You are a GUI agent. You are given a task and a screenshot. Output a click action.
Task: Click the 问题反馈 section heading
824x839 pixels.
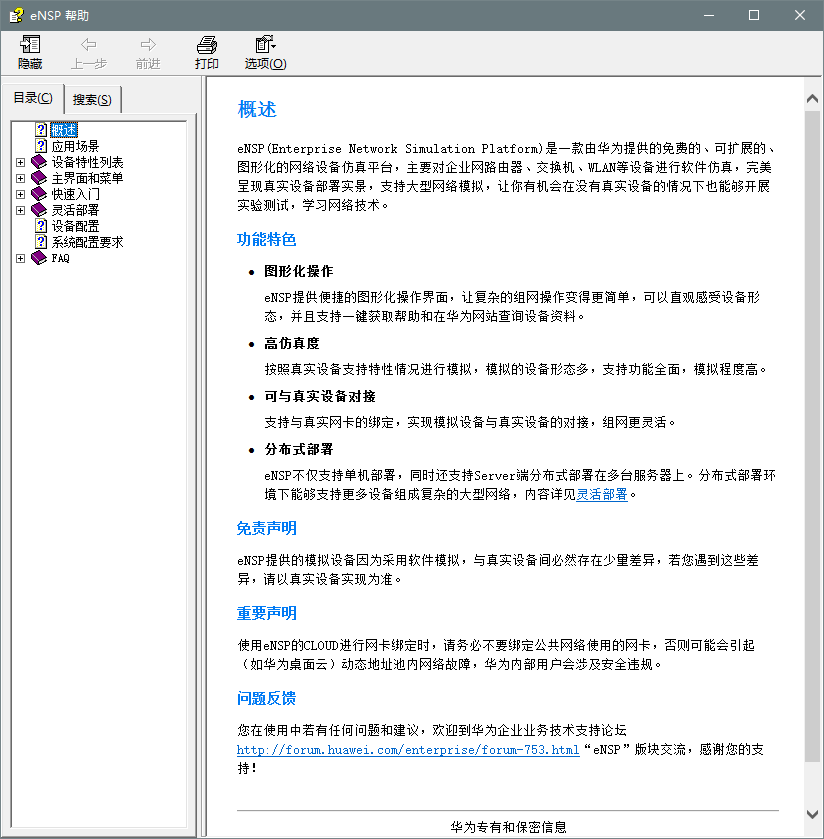coord(266,698)
